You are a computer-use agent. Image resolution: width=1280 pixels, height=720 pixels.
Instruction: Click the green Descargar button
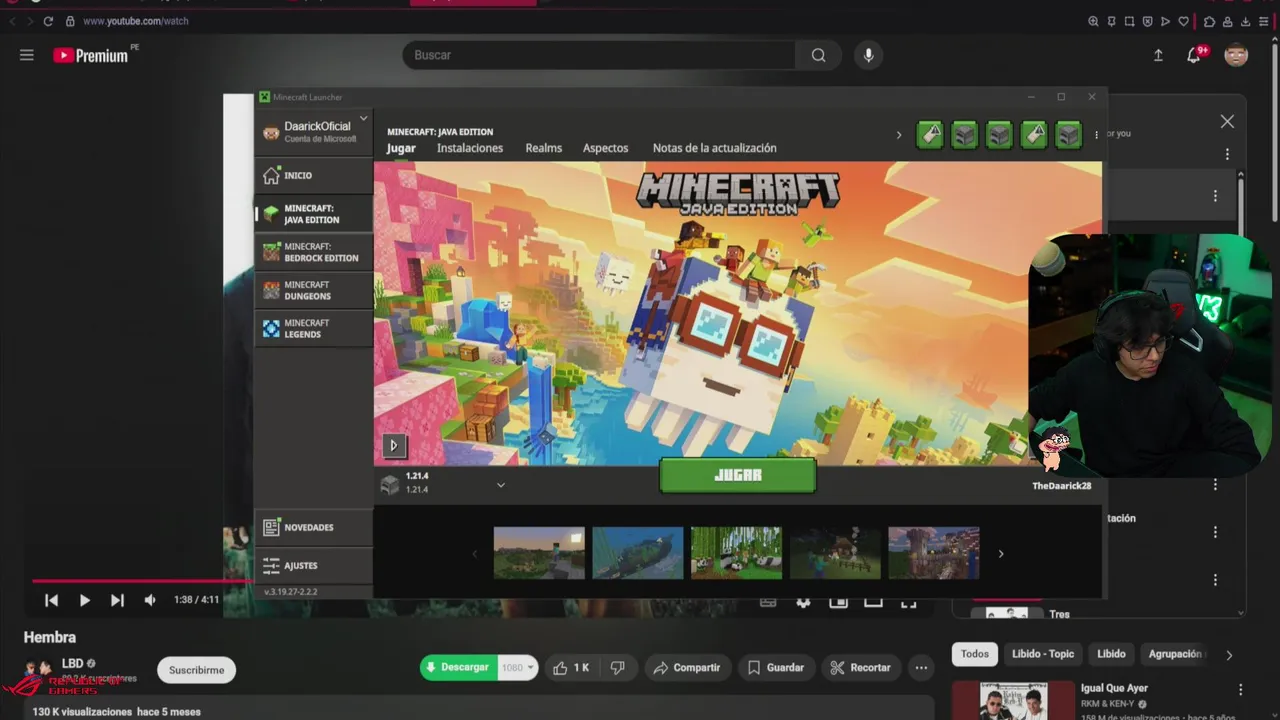coord(458,667)
